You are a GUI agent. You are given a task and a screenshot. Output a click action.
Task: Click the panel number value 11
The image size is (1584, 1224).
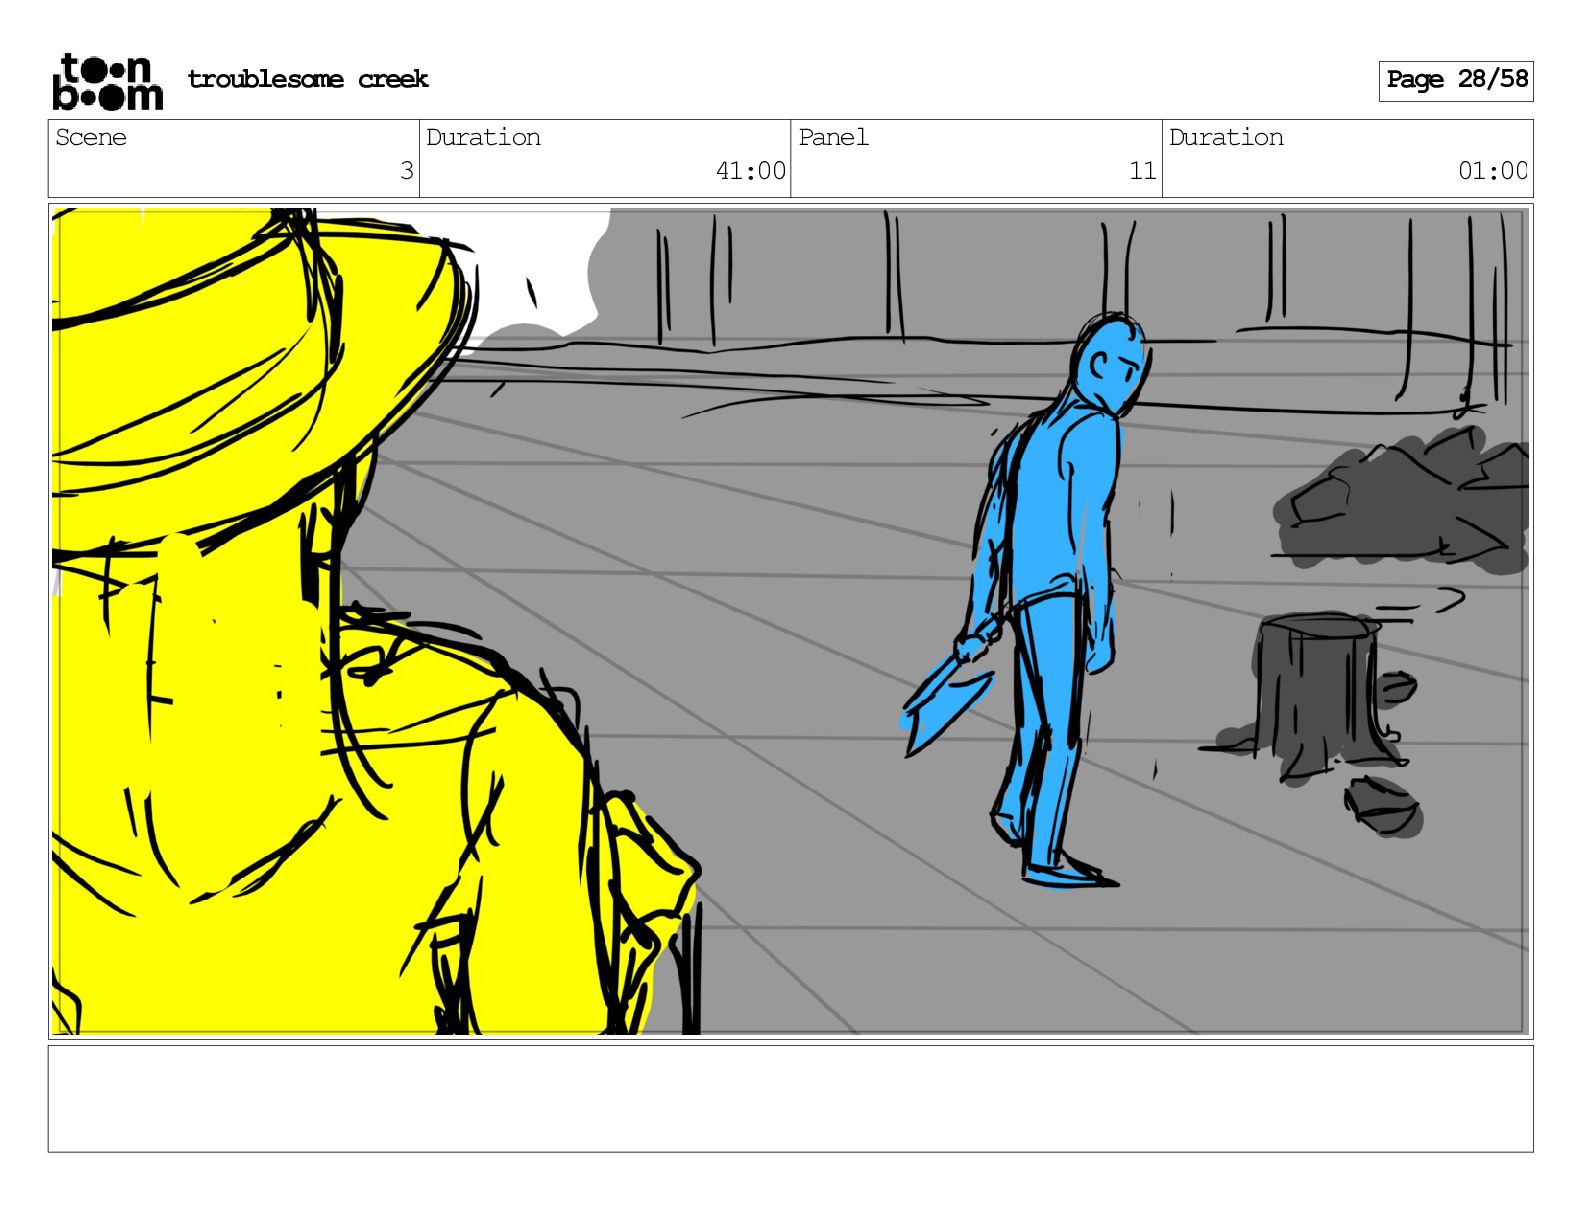coord(1142,171)
